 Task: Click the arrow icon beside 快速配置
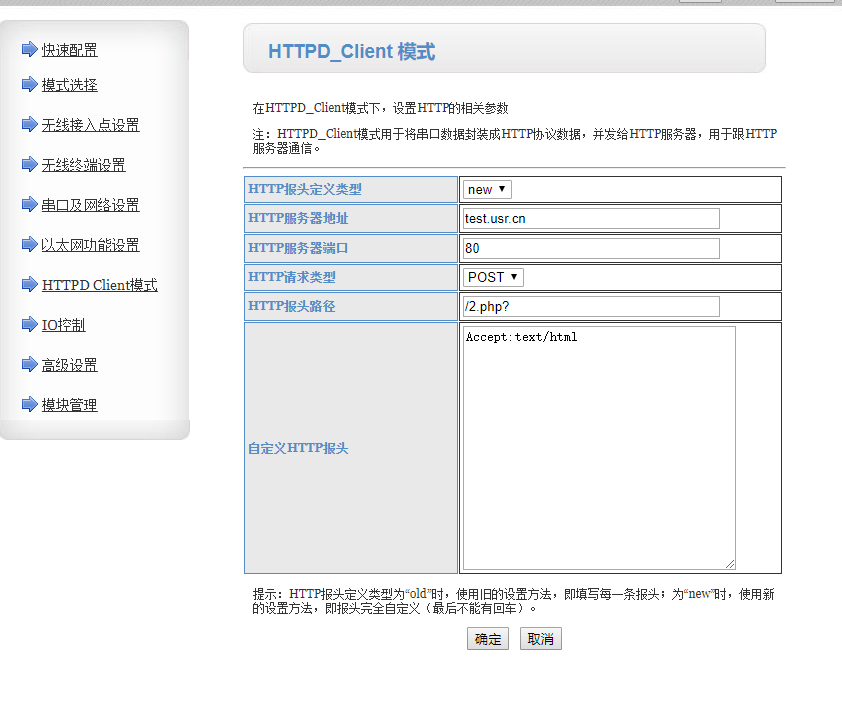coord(29,49)
